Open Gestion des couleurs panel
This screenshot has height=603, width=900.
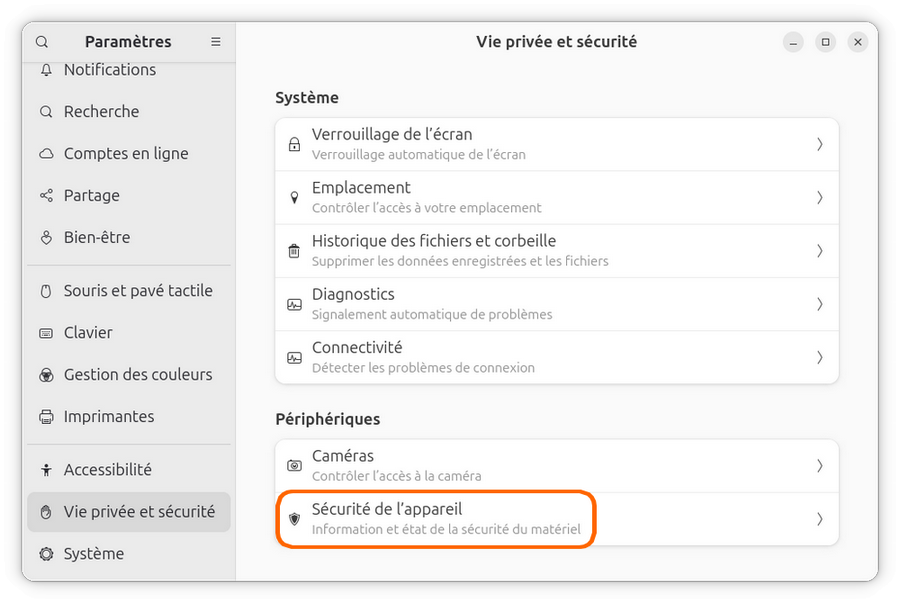click(138, 375)
